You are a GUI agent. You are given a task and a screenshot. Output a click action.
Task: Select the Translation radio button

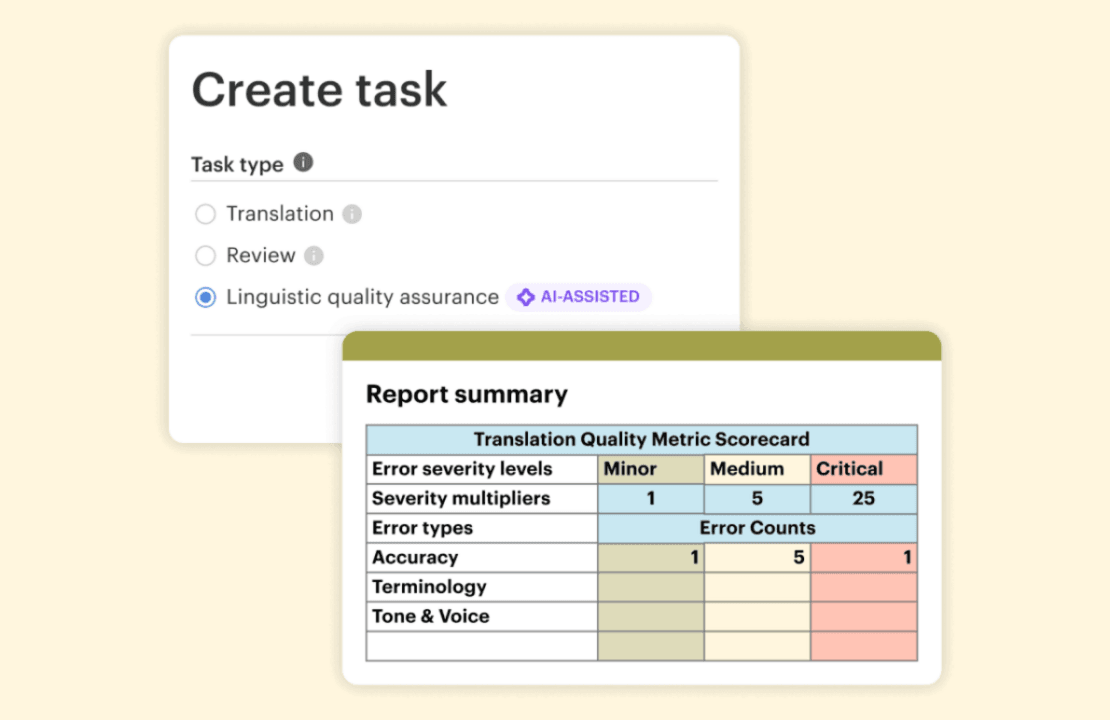coord(205,214)
